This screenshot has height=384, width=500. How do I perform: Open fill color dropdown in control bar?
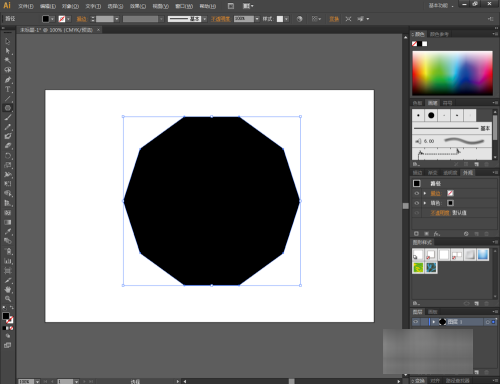pyautogui.click(x=52, y=19)
